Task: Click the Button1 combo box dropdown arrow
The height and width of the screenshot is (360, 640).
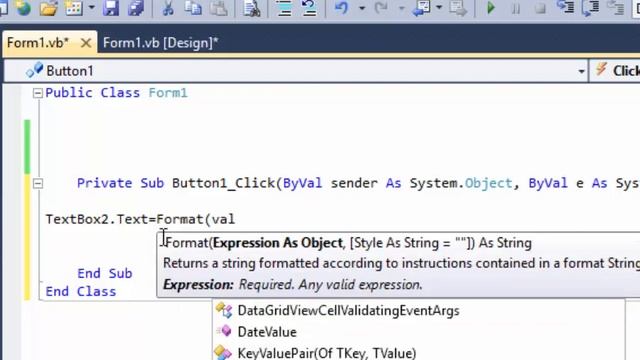Action: click(581, 71)
